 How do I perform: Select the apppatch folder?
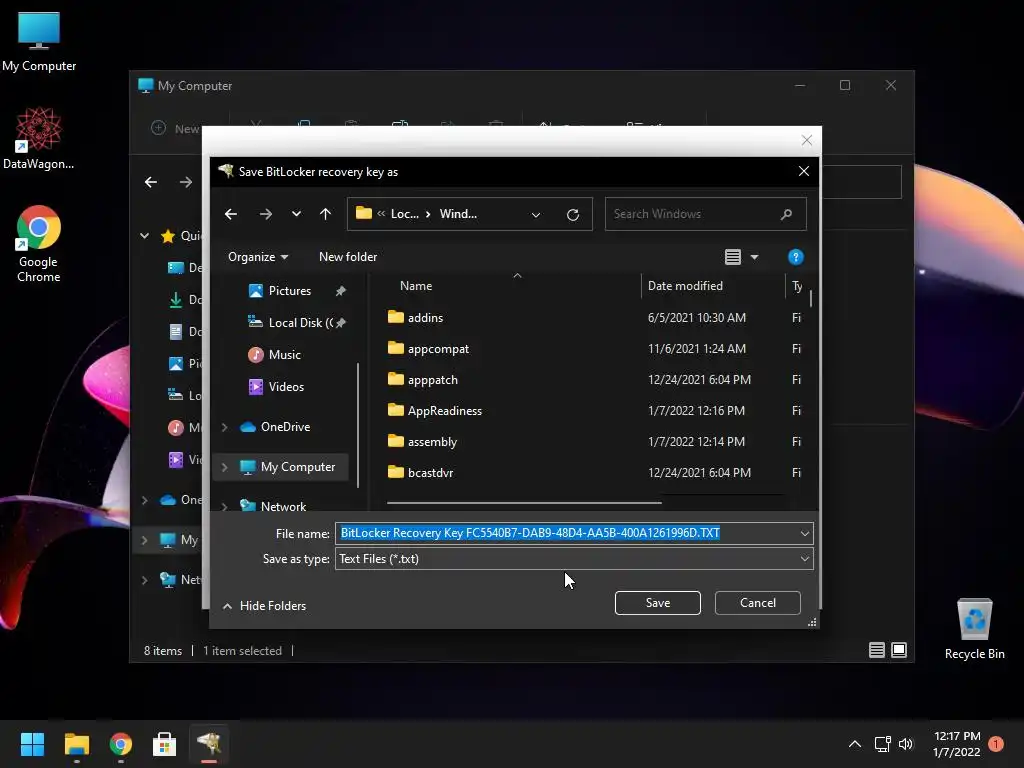point(432,380)
